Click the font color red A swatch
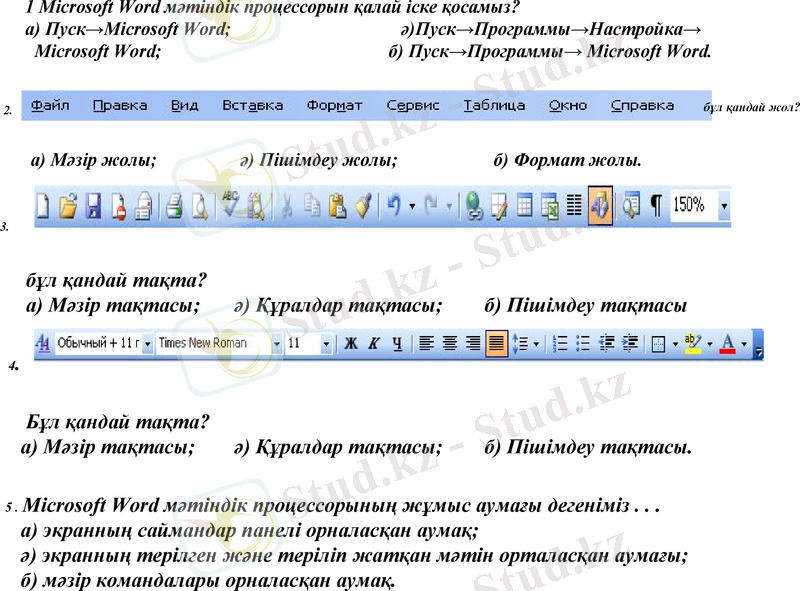 (x=727, y=344)
